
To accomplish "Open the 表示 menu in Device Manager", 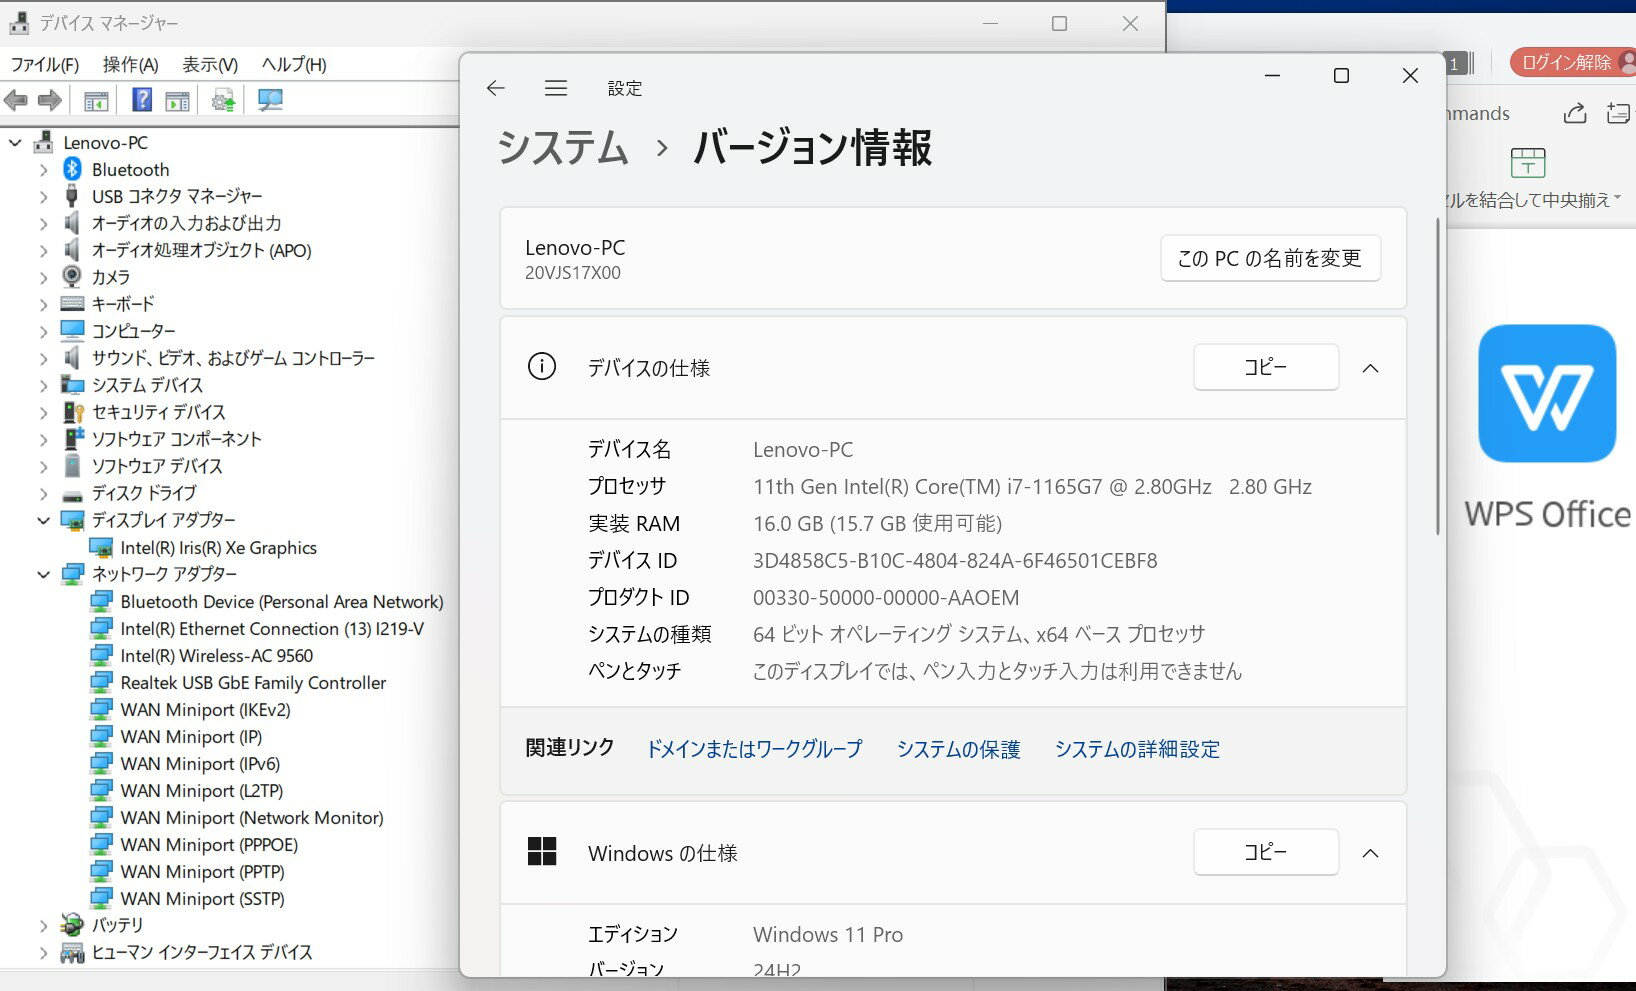I will [207, 64].
